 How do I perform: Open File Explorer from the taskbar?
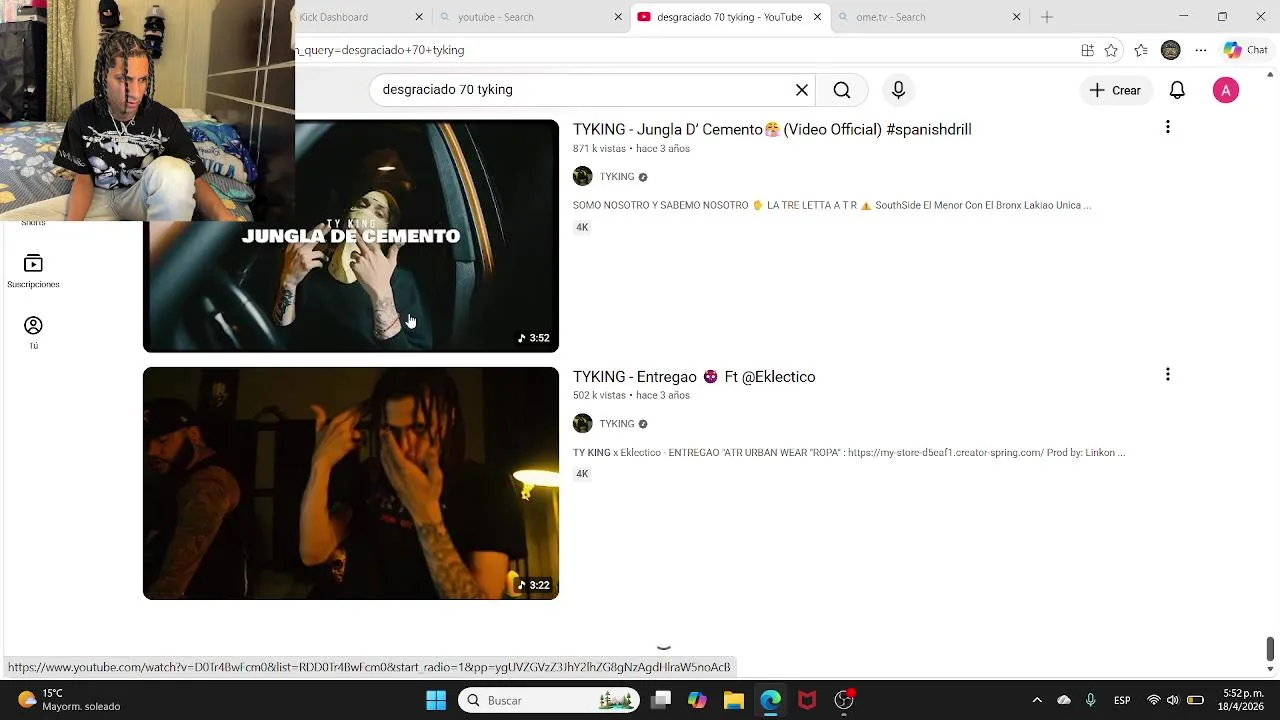pyautogui.click(x=734, y=700)
